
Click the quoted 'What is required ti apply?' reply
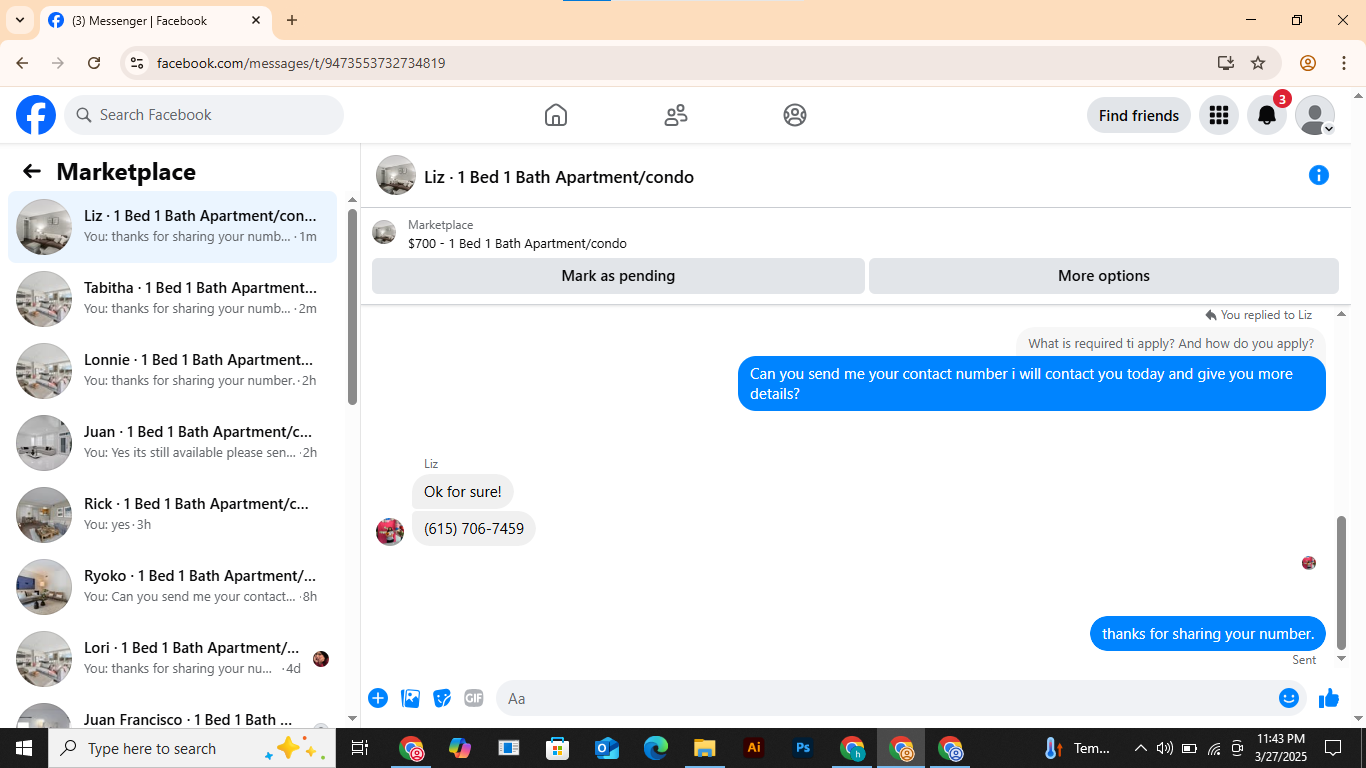pos(1171,344)
